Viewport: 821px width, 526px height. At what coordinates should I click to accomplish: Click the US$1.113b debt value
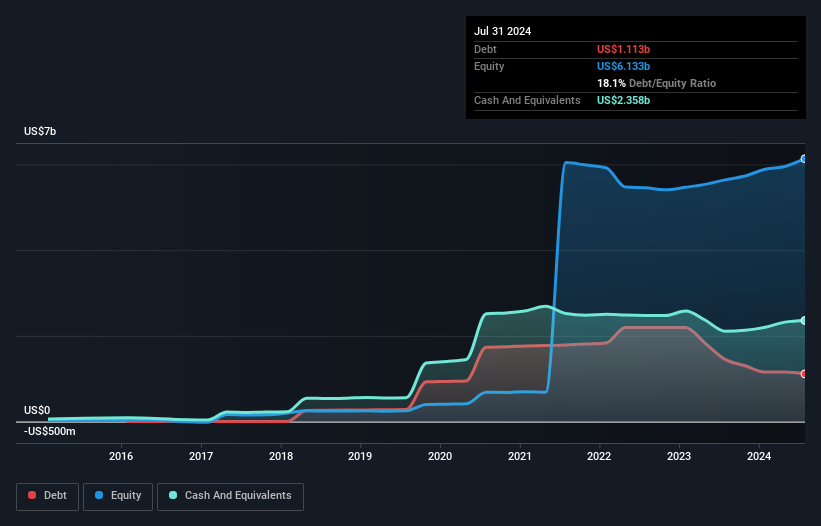click(x=624, y=49)
